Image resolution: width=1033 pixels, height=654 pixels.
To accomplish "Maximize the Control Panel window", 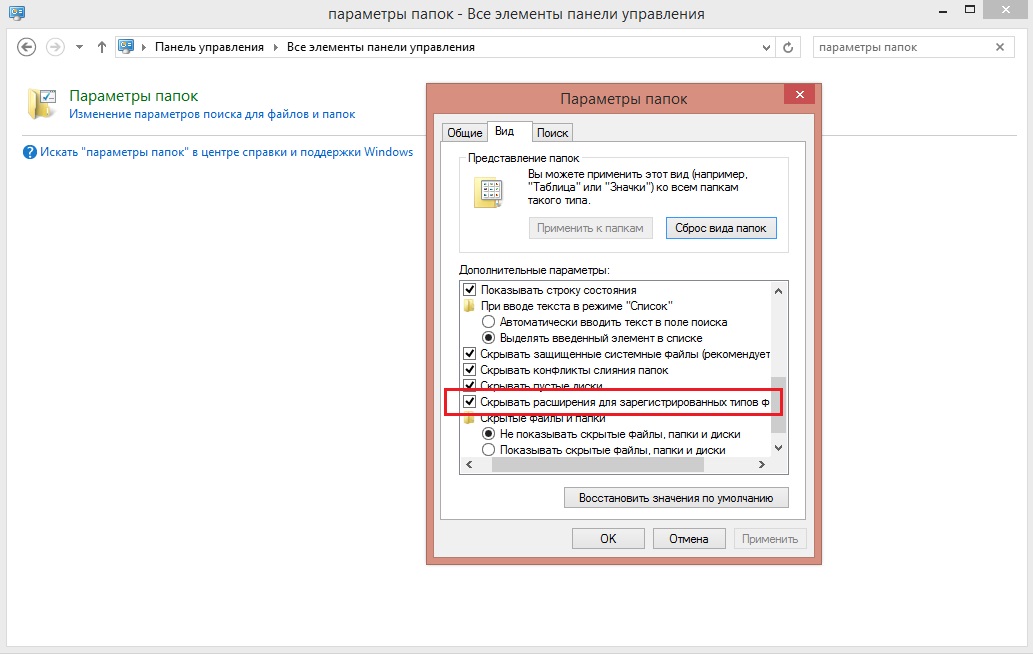I will 970,9.
